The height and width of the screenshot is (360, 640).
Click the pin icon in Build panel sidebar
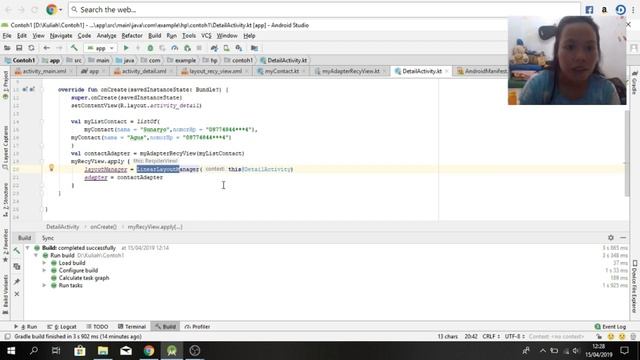(17, 282)
